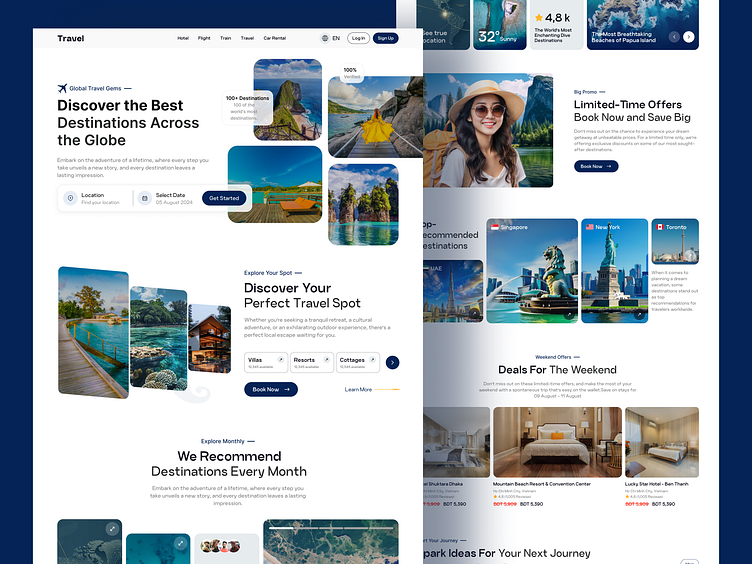The height and width of the screenshot is (564, 752).
Task: Expand the dark world map card
Action: click(112, 529)
